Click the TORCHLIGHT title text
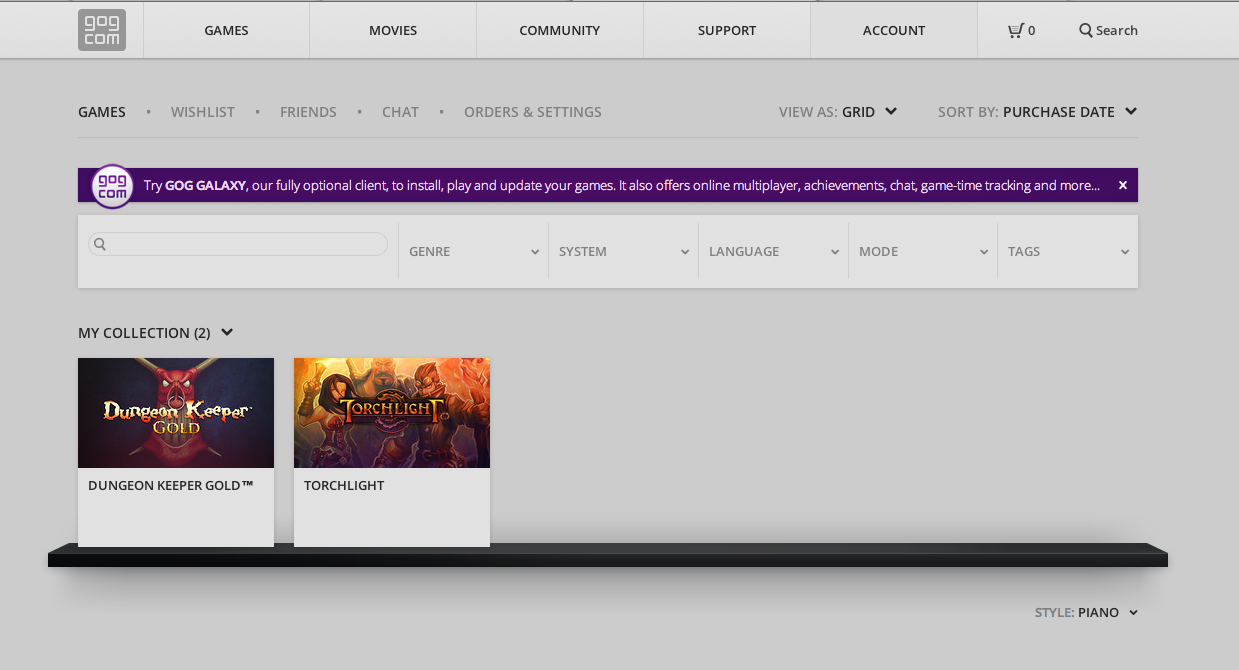The image size is (1239, 670). pyautogui.click(x=344, y=486)
